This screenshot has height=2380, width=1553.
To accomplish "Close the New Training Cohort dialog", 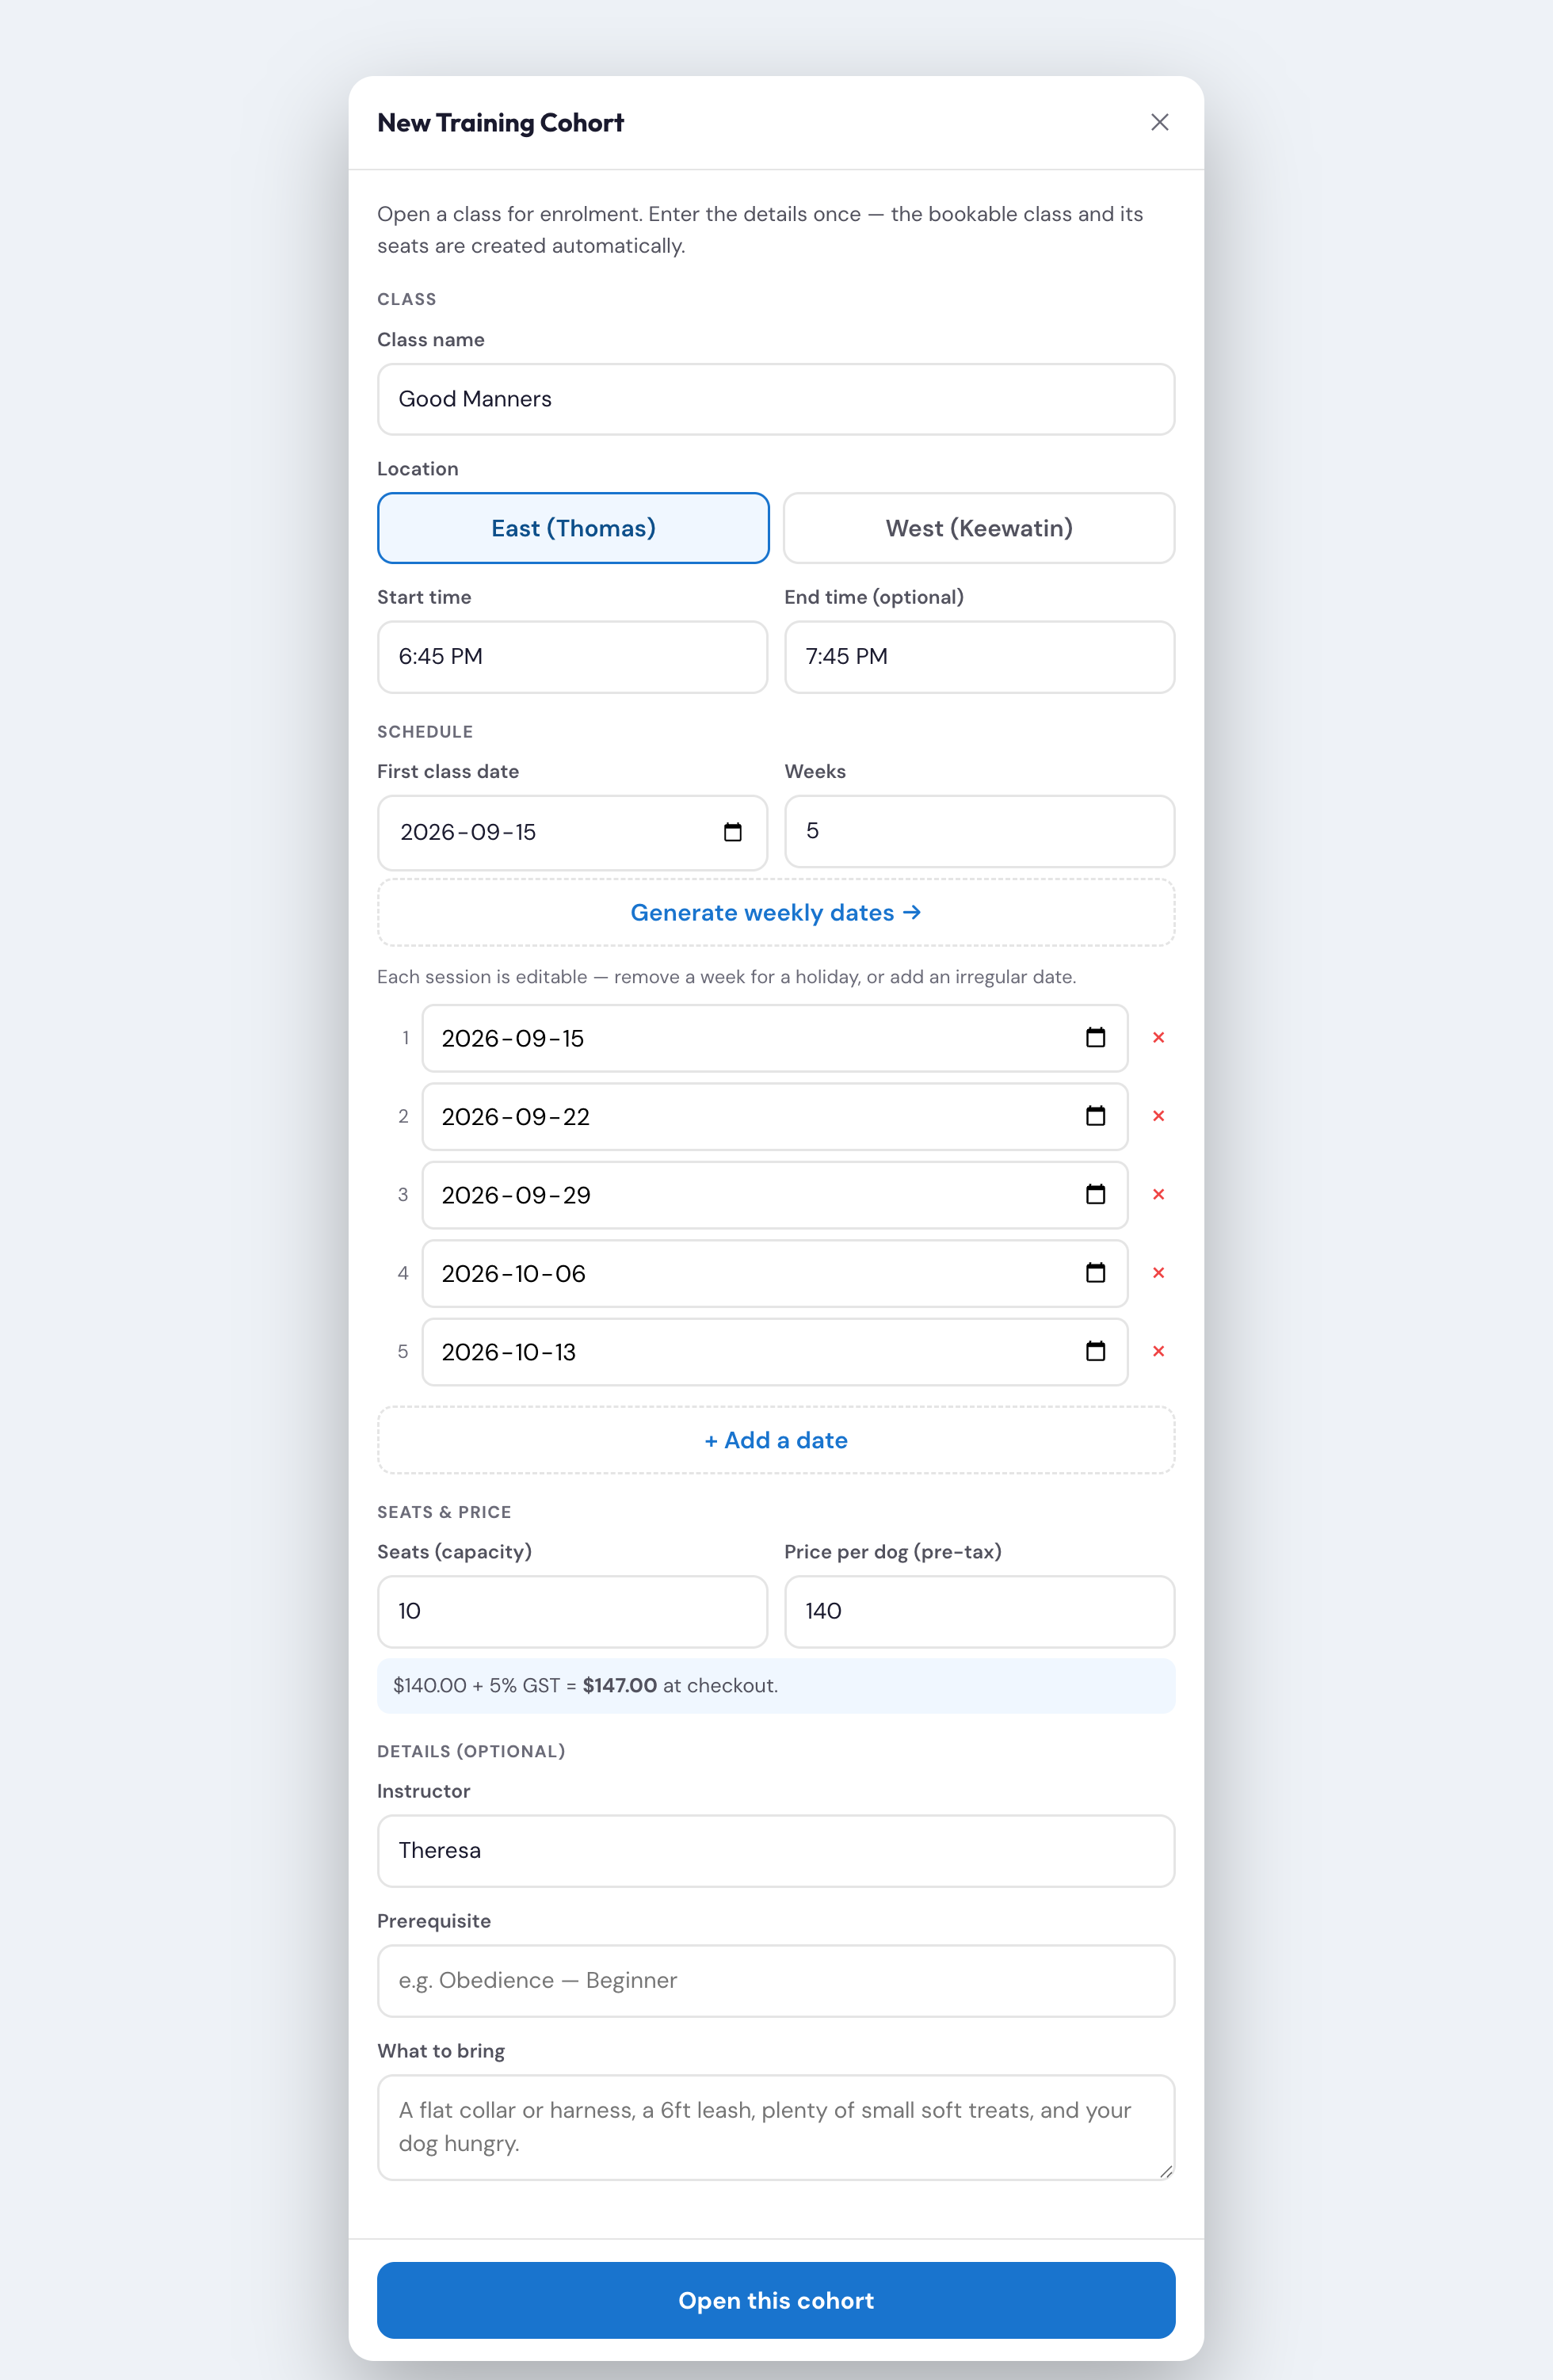I will 1159,122.
